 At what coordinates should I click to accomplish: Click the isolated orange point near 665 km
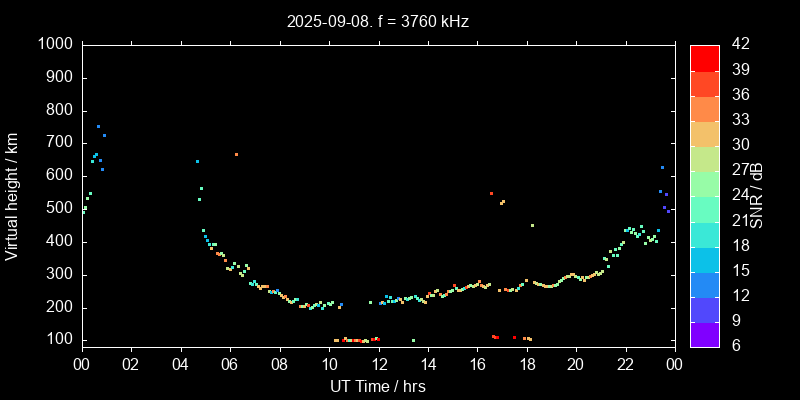point(236,155)
